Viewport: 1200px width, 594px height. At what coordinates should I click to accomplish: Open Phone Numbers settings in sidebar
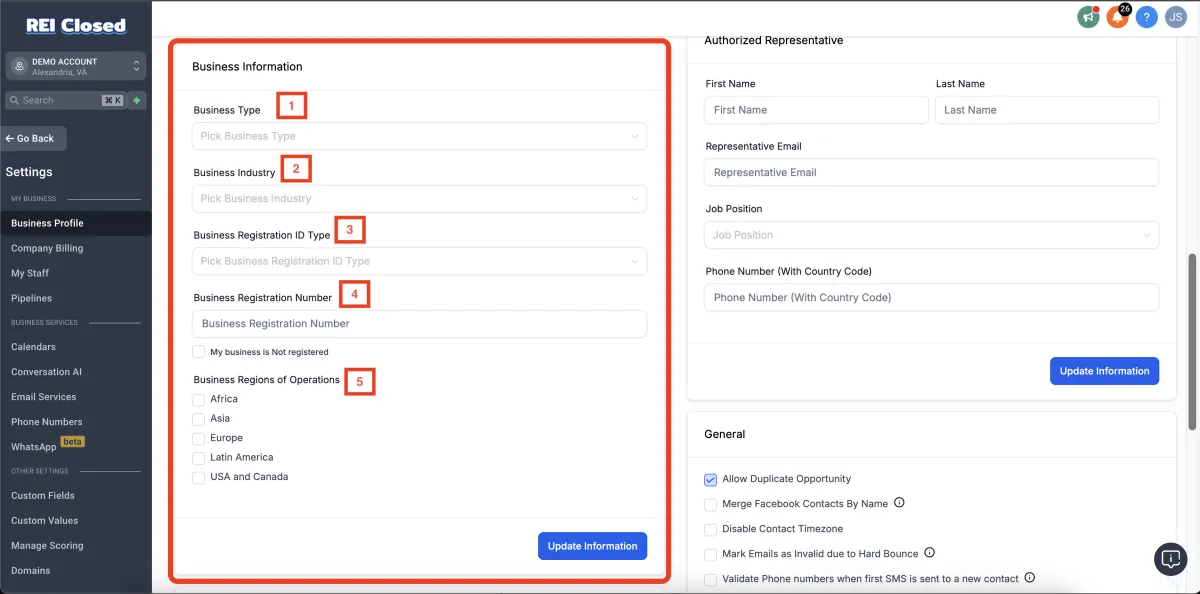pos(47,422)
